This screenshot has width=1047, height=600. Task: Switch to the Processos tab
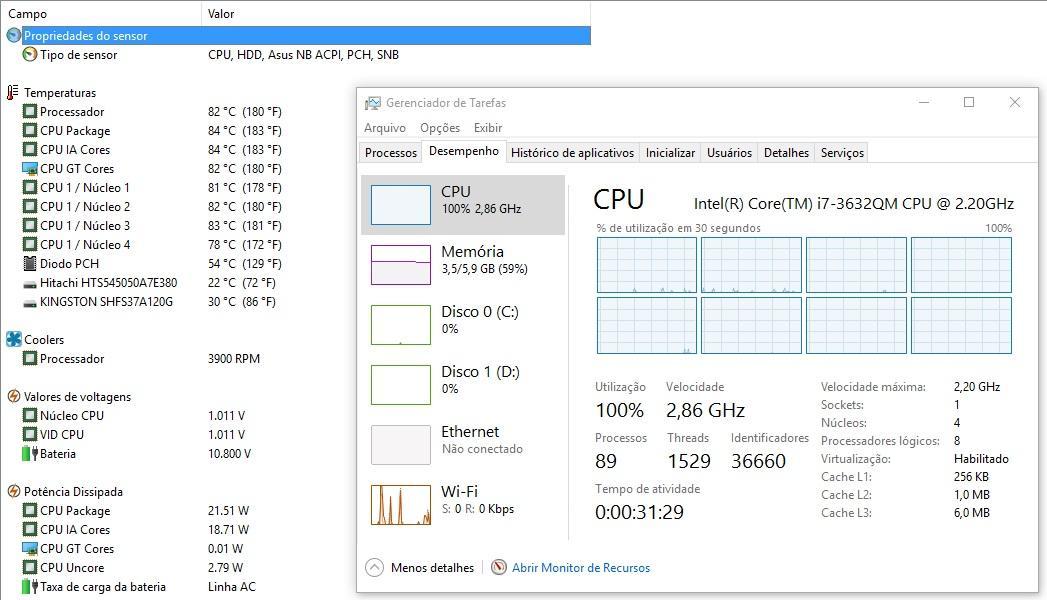pos(391,153)
